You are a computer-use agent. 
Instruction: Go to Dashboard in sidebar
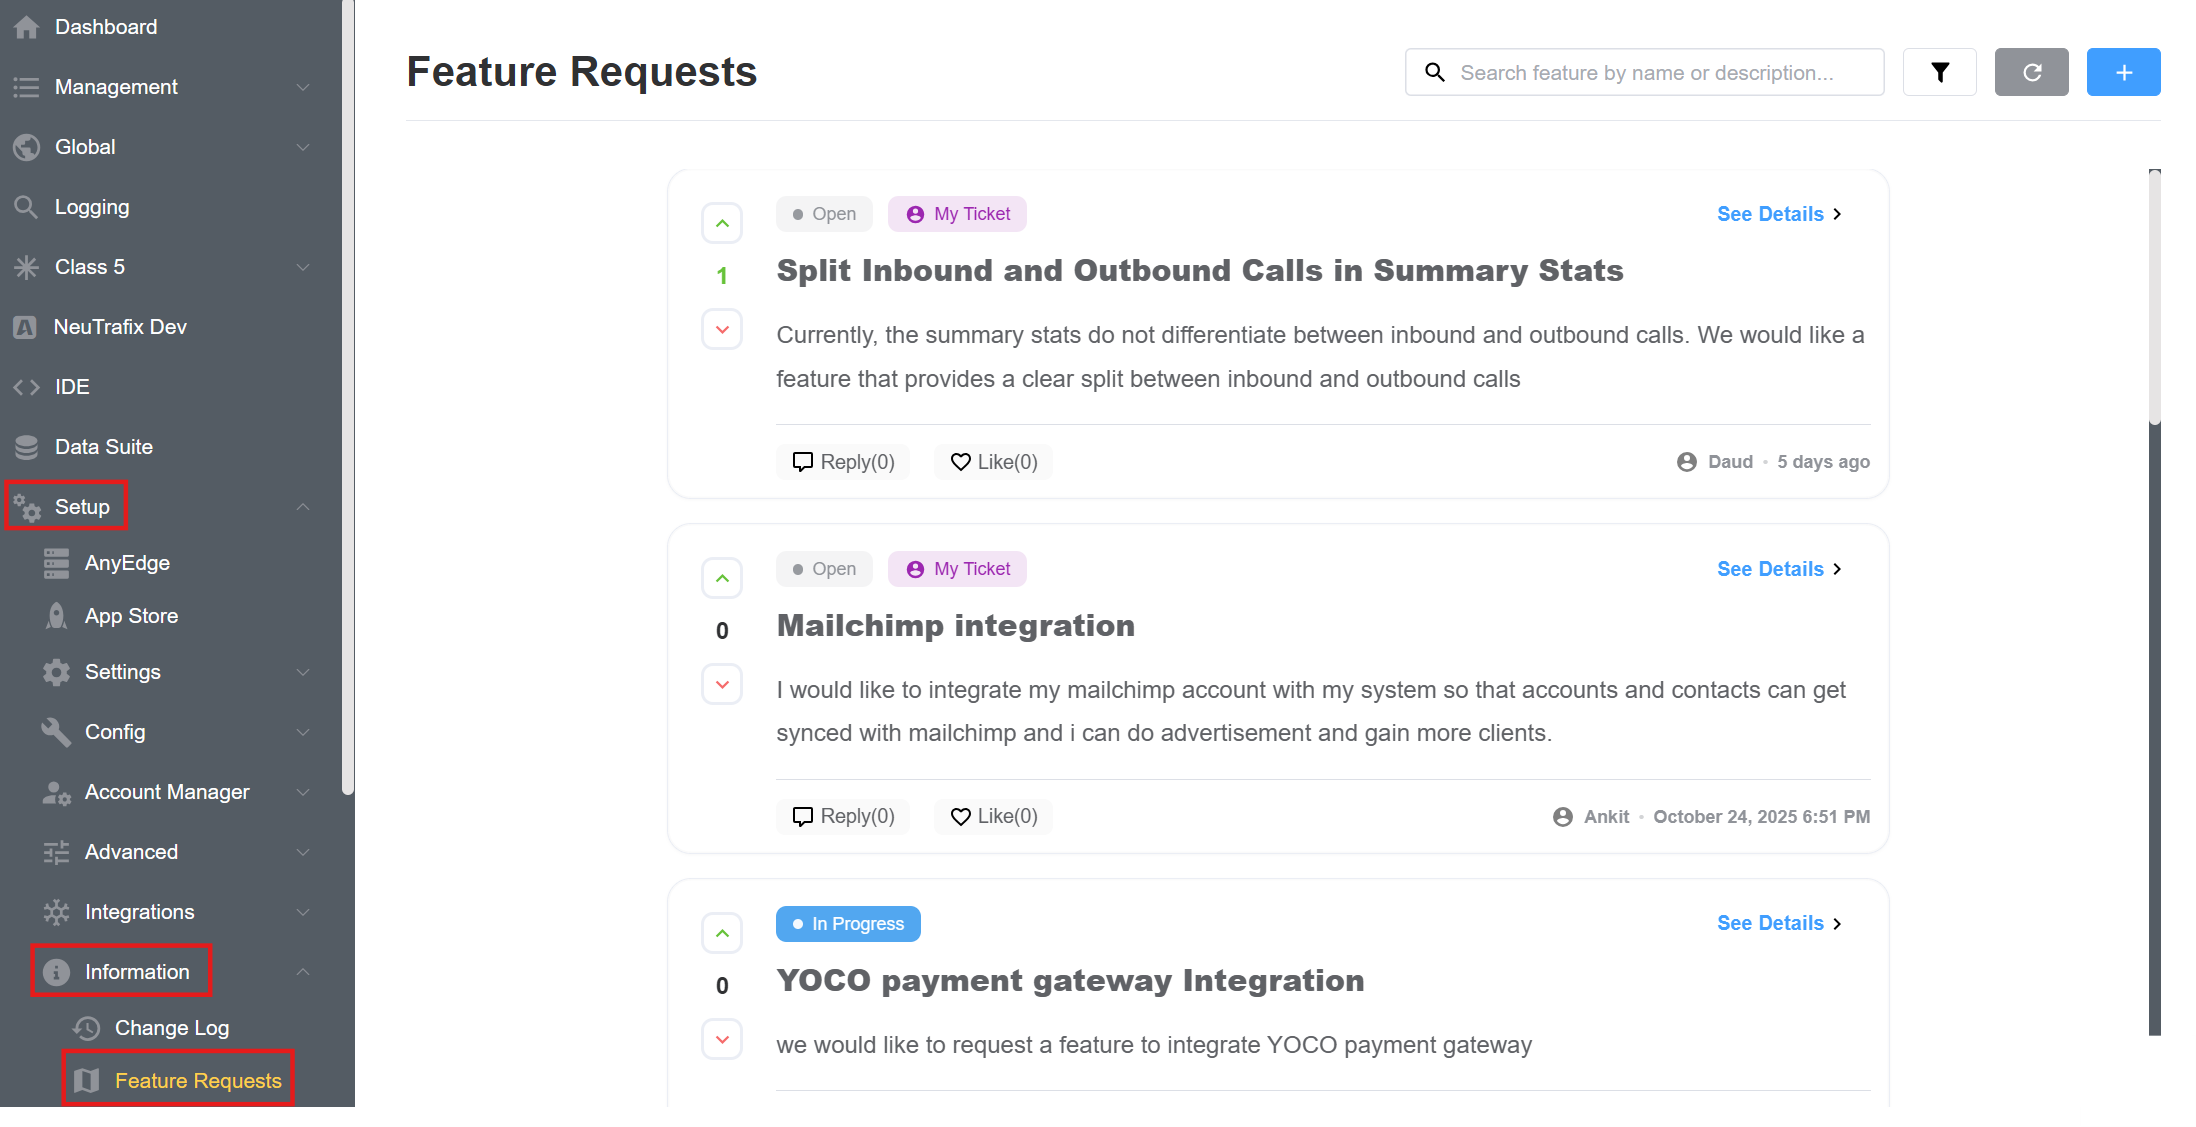pos(105,27)
